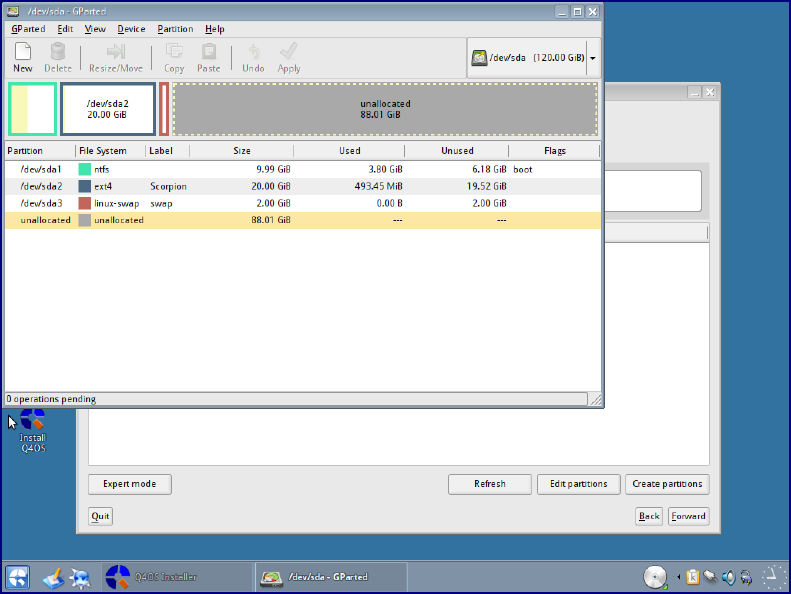Viewport: 791px width, 594px height.
Task: Click the Label column header
Action: click(167, 151)
